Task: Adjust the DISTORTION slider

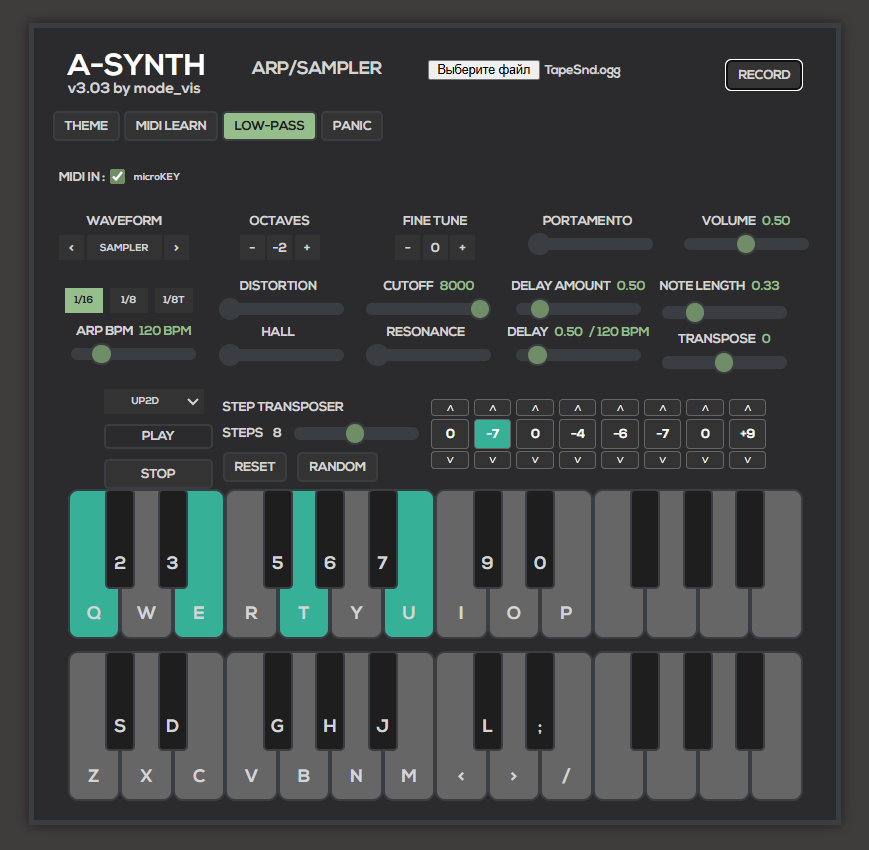Action: click(282, 309)
